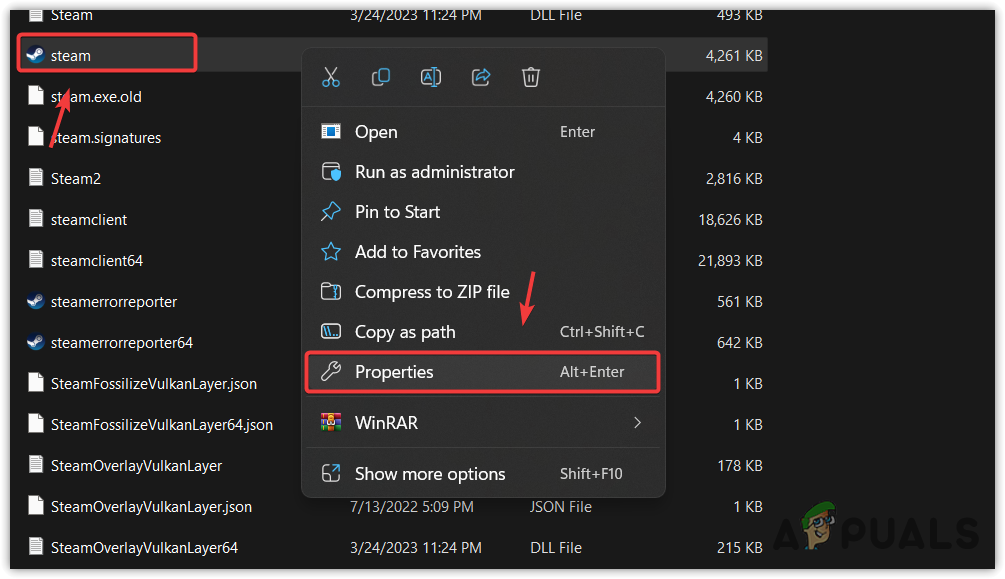The width and height of the screenshot is (1005, 579).
Task: Click the document icon beside steamclient64
Action: pos(36,260)
